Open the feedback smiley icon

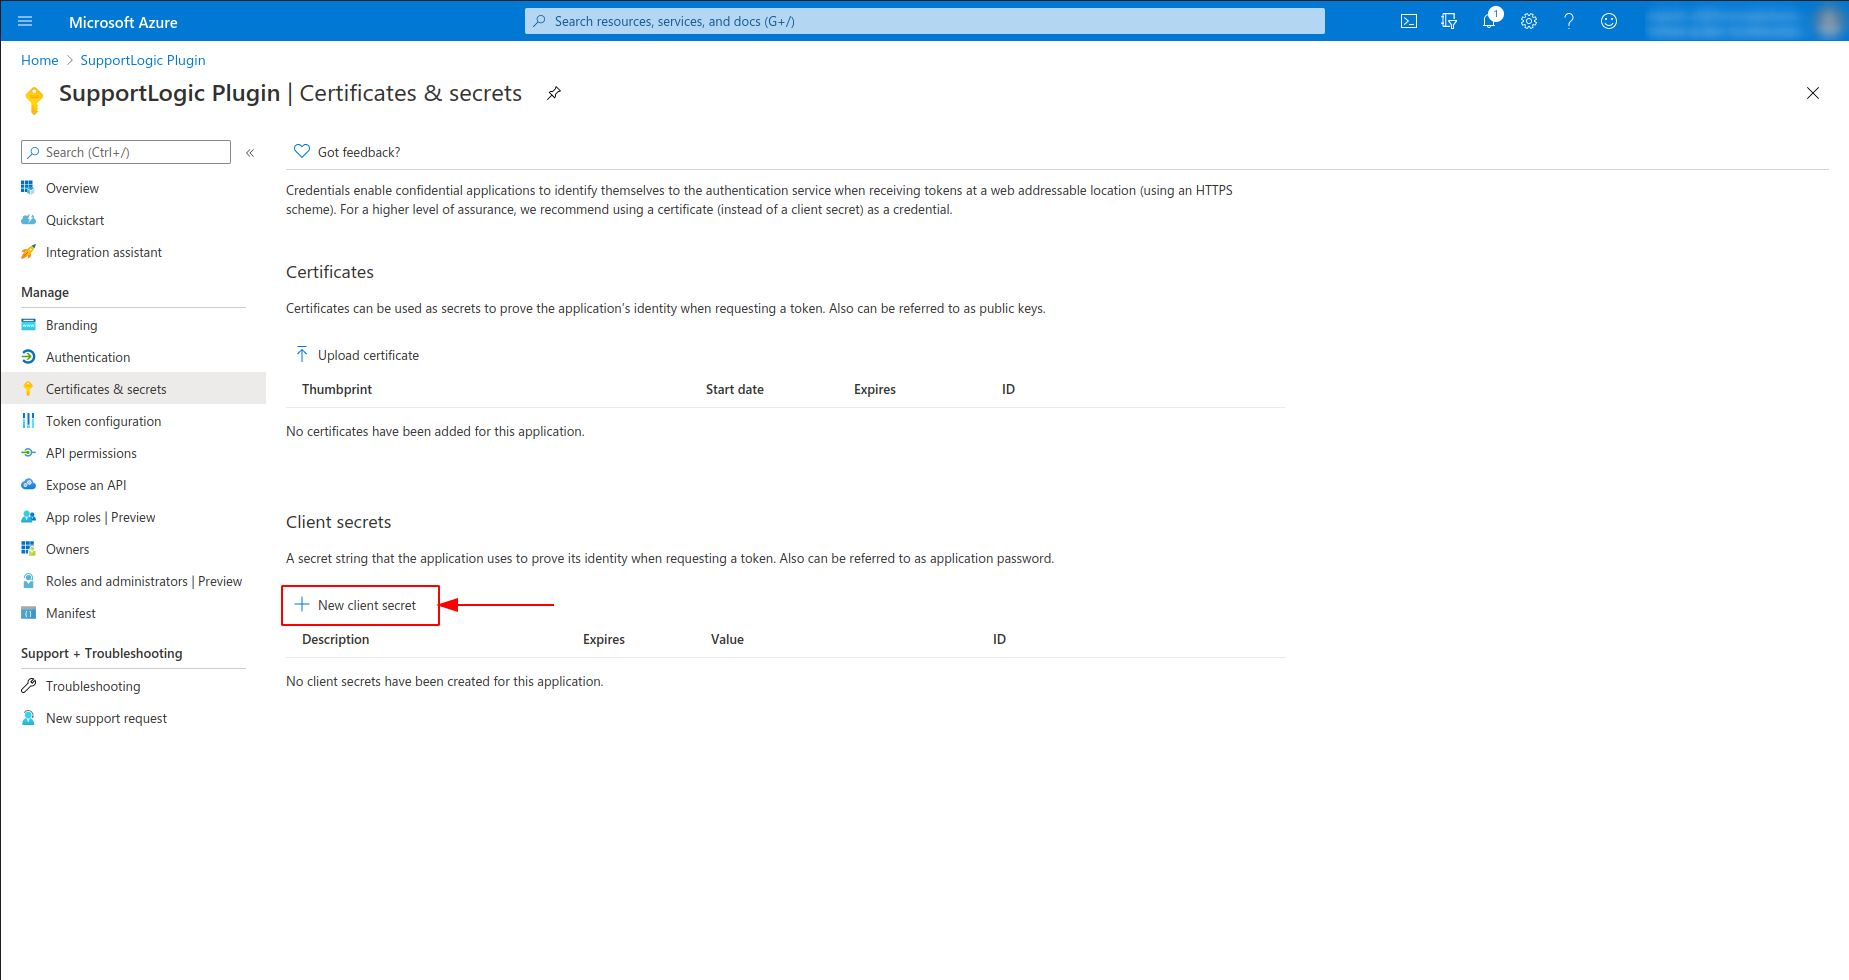[1609, 21]
